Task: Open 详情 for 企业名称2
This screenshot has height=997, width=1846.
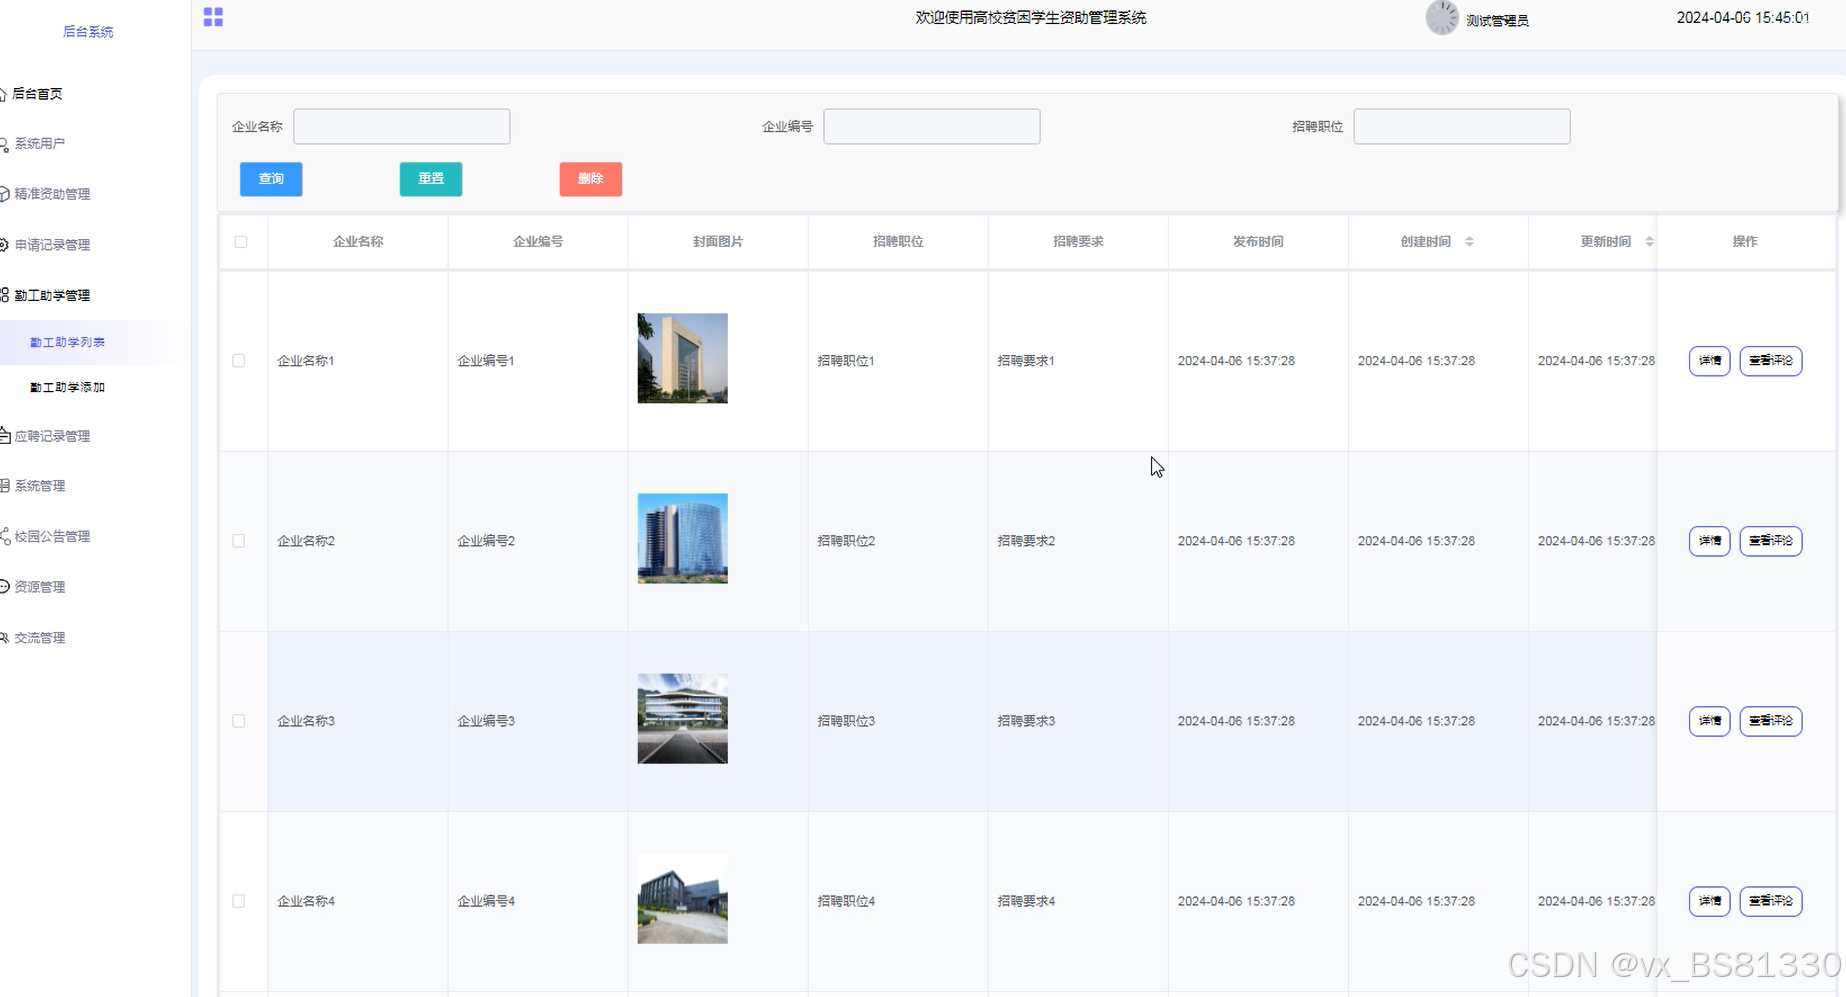Action: pyautogui.click(x=1710, y=541)
